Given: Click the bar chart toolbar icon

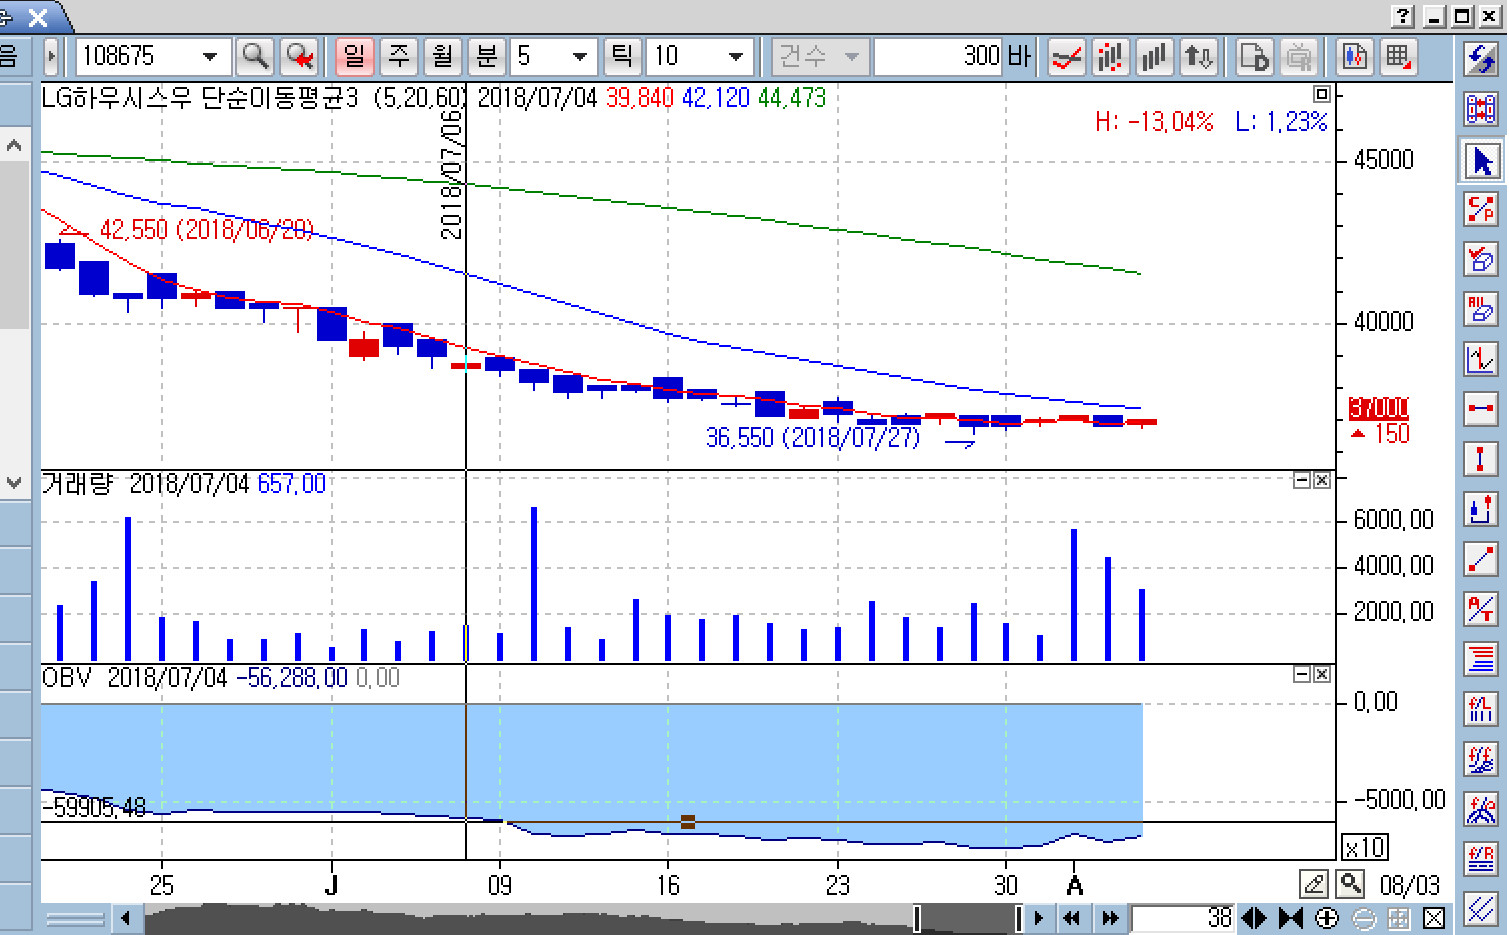Looking at the screenshot, I should click(x=1154, y=57).
